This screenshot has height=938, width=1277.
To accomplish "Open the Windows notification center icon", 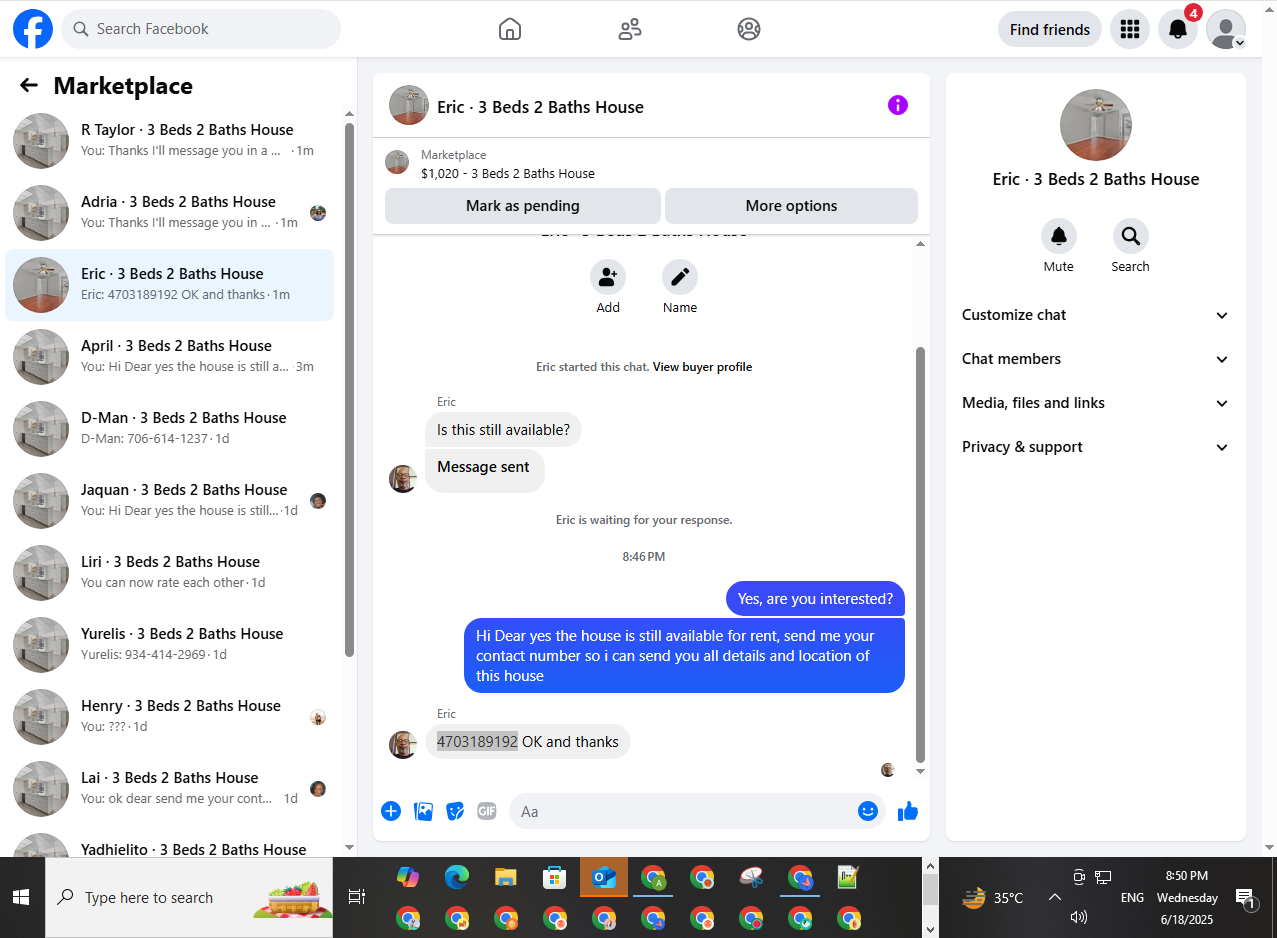I will point(1246,898).
